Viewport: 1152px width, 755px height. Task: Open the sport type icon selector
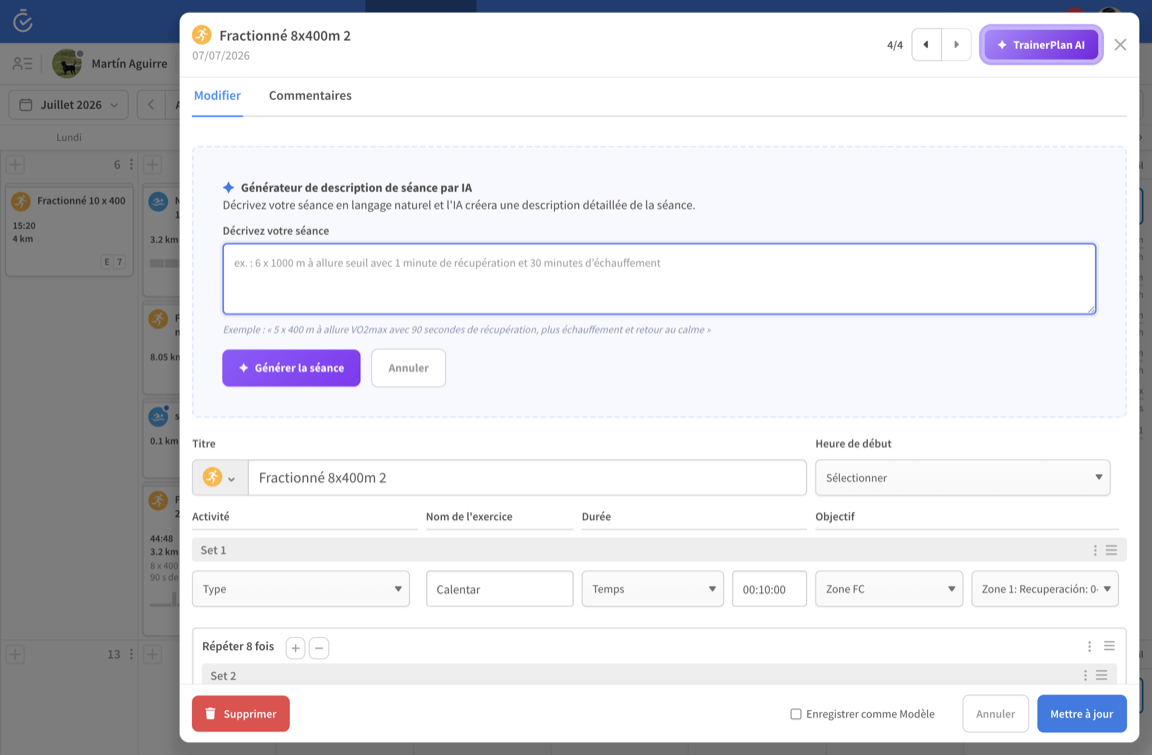(220, 477)
